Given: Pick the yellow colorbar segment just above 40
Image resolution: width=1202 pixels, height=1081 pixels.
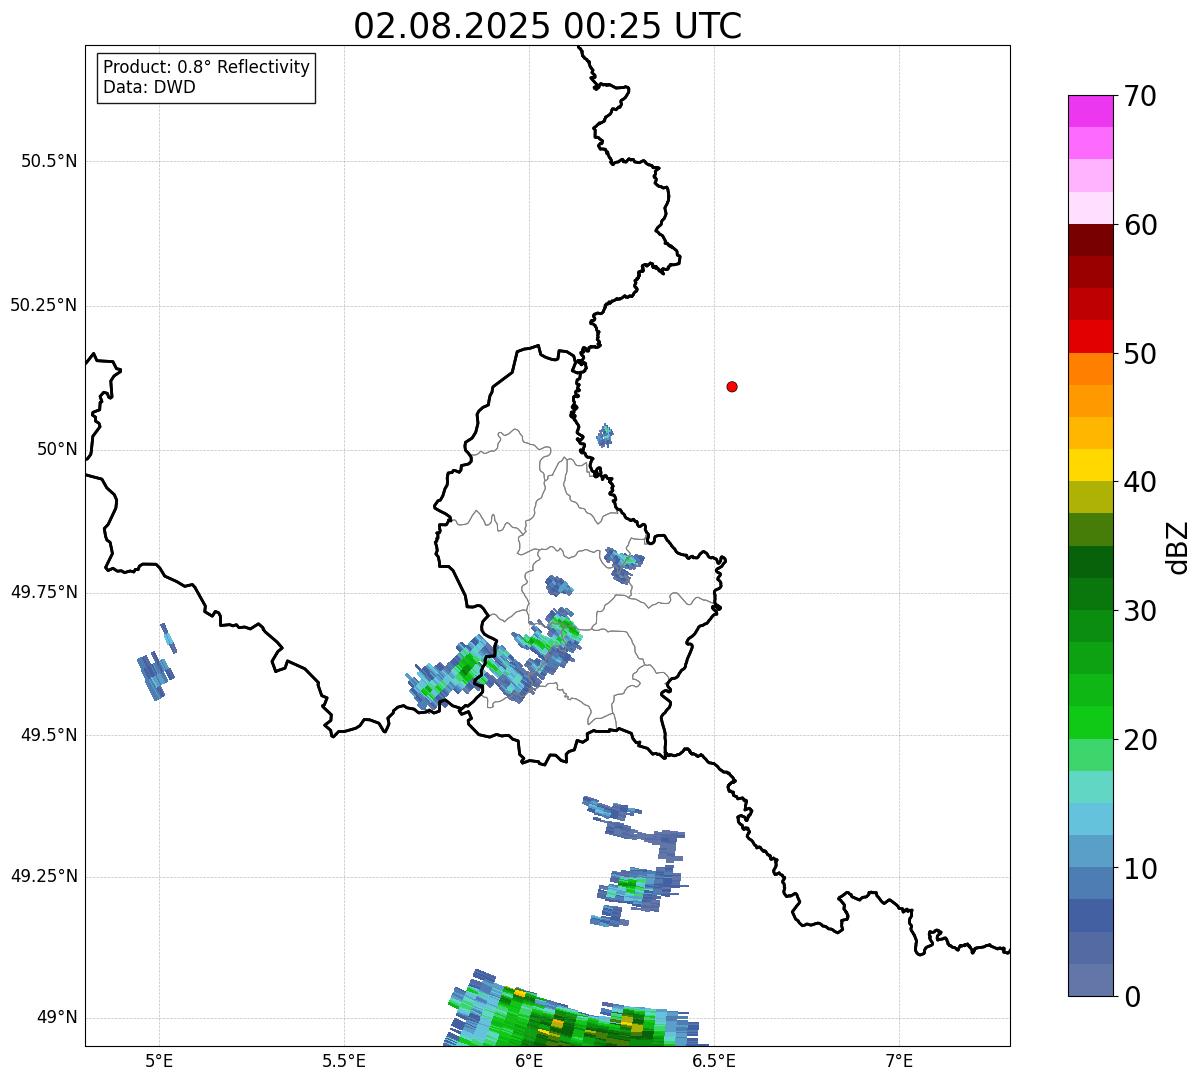Looking at the screenshot, I should pyautogui.click(x=1090, y=465).
